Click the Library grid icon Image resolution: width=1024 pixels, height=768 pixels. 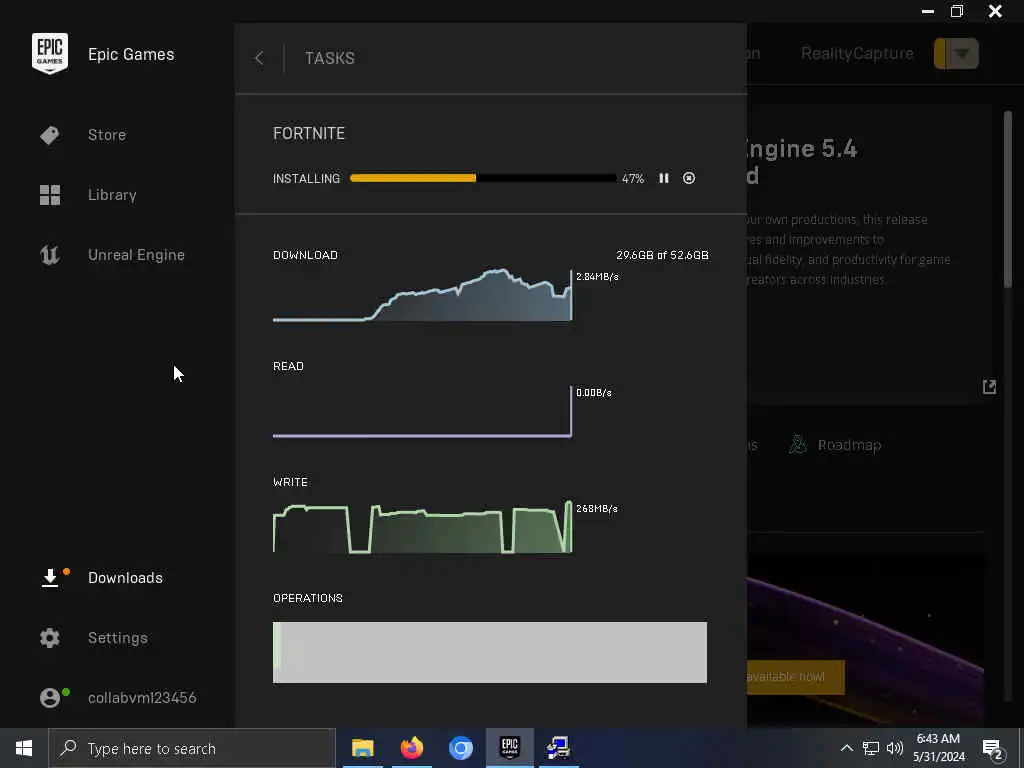click(x=50, y=195)
